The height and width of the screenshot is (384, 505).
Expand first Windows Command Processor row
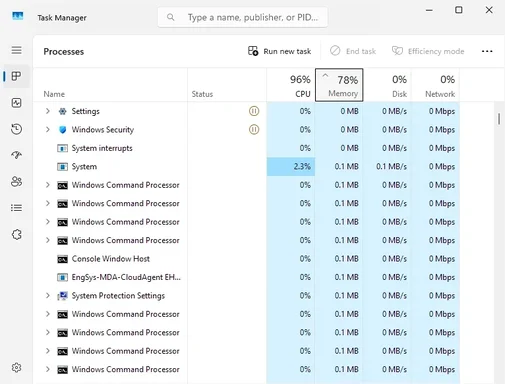(47, 185)
